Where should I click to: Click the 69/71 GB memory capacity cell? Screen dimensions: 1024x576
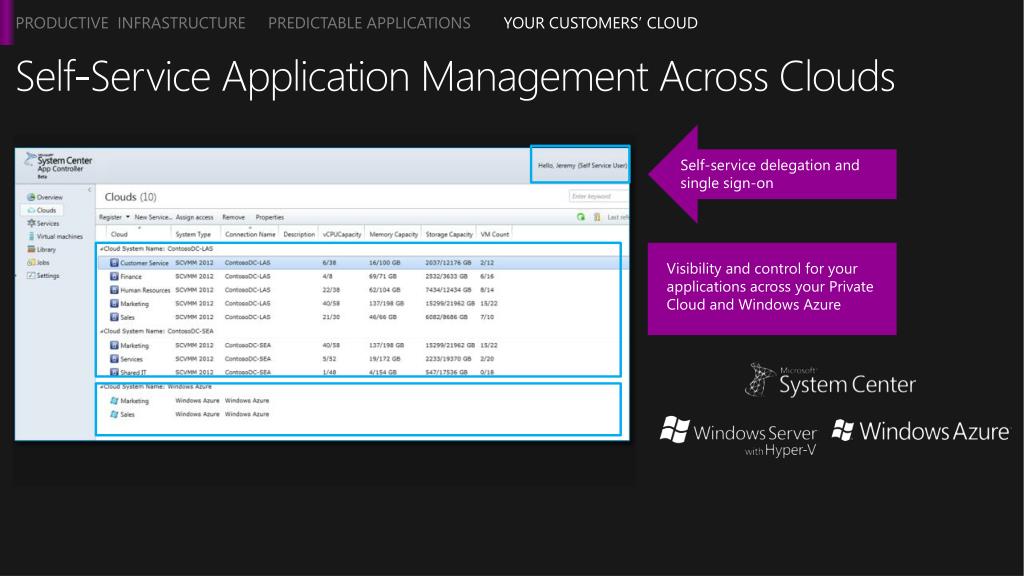(x=383, y=277)
